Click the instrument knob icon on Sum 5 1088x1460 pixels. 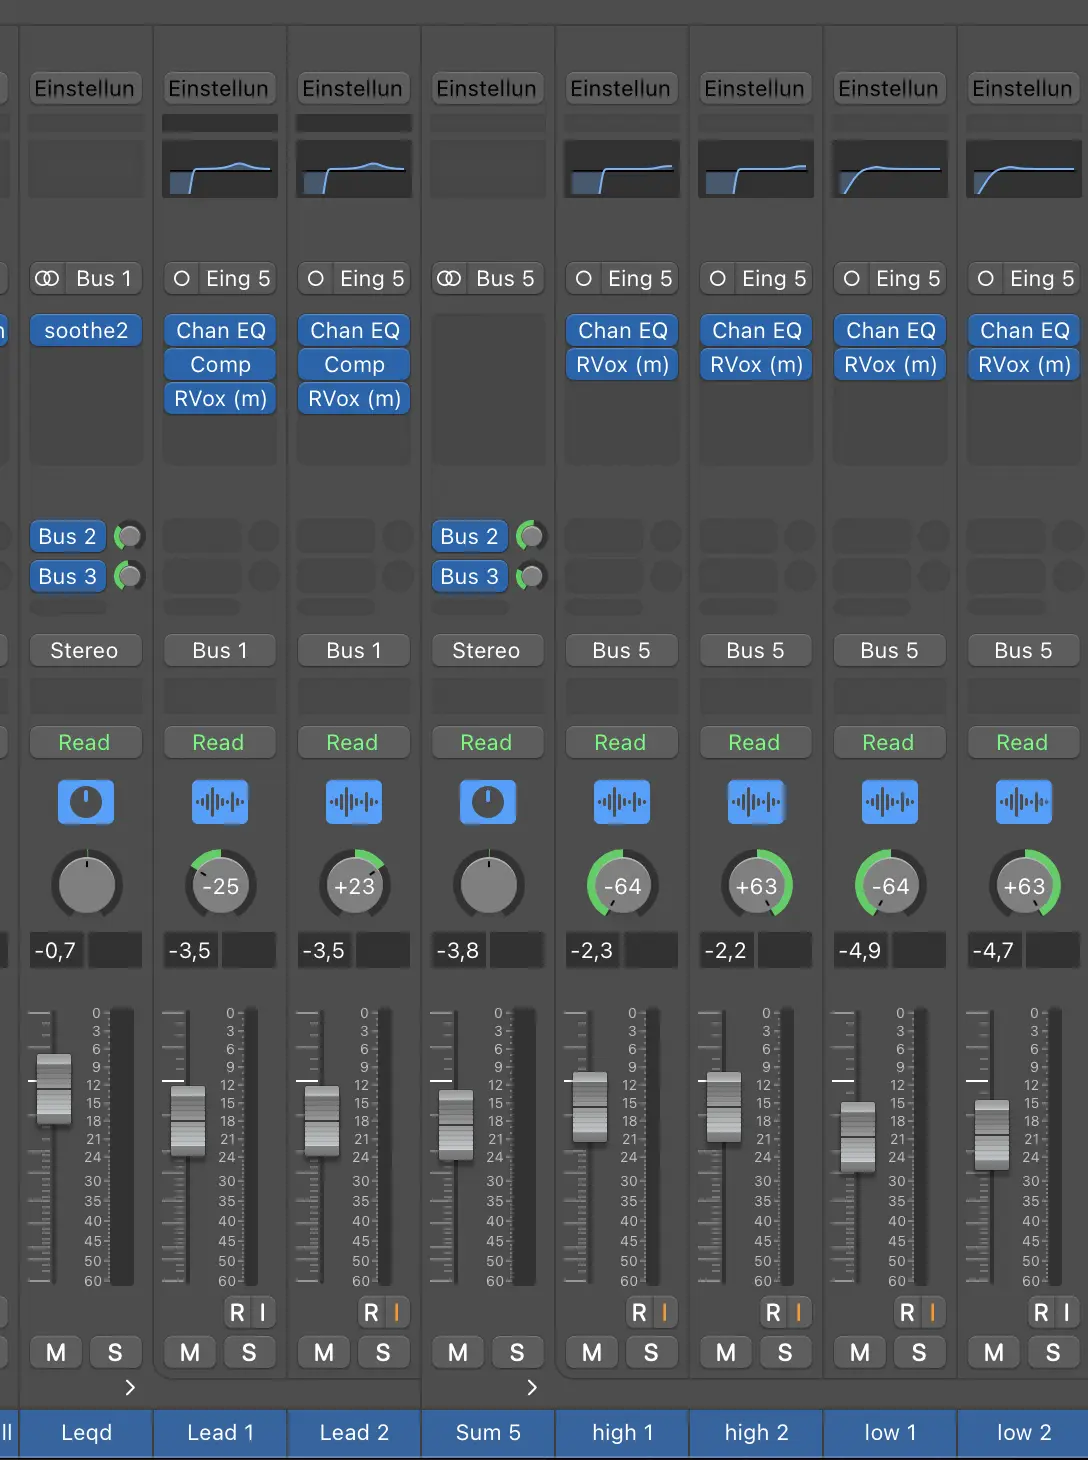(x=488, y=802)
